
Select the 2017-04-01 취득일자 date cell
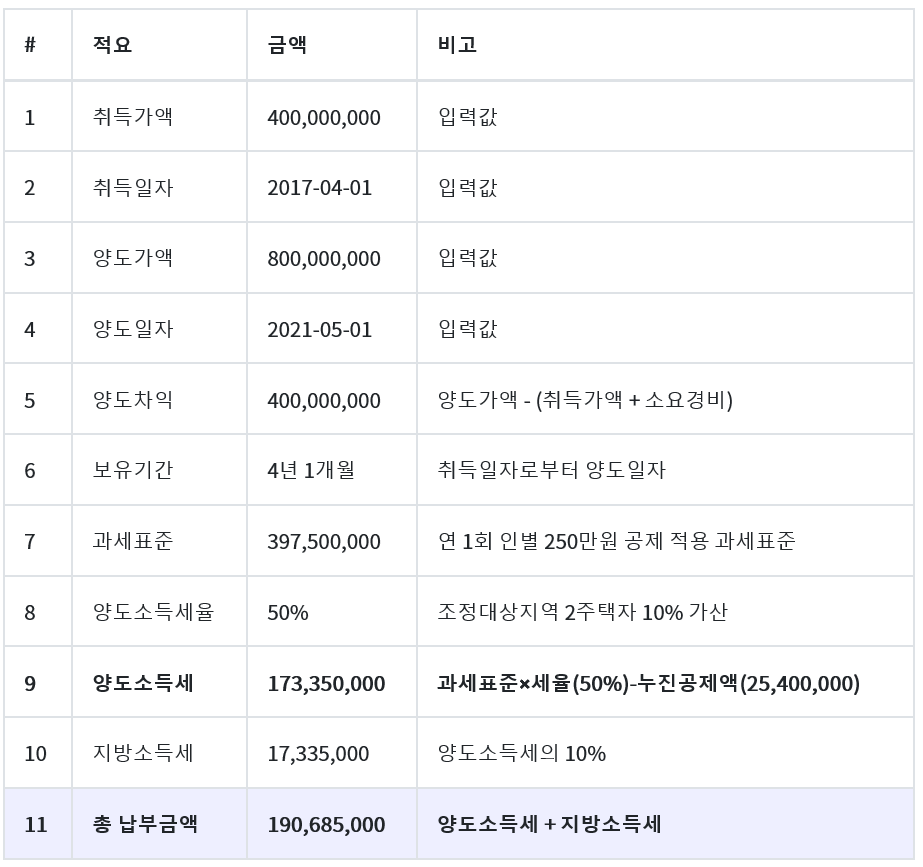click(319, 188)
